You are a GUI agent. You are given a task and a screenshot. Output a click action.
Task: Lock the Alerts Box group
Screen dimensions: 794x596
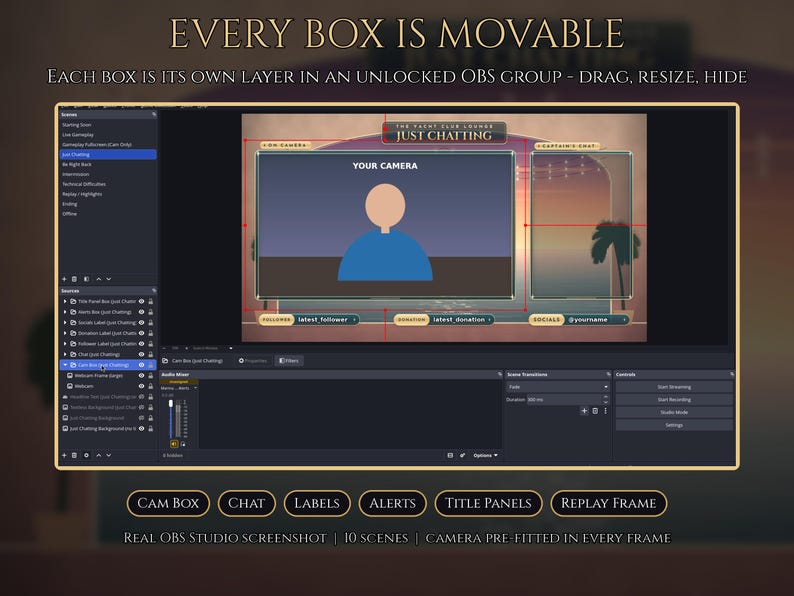click(150, 312)
